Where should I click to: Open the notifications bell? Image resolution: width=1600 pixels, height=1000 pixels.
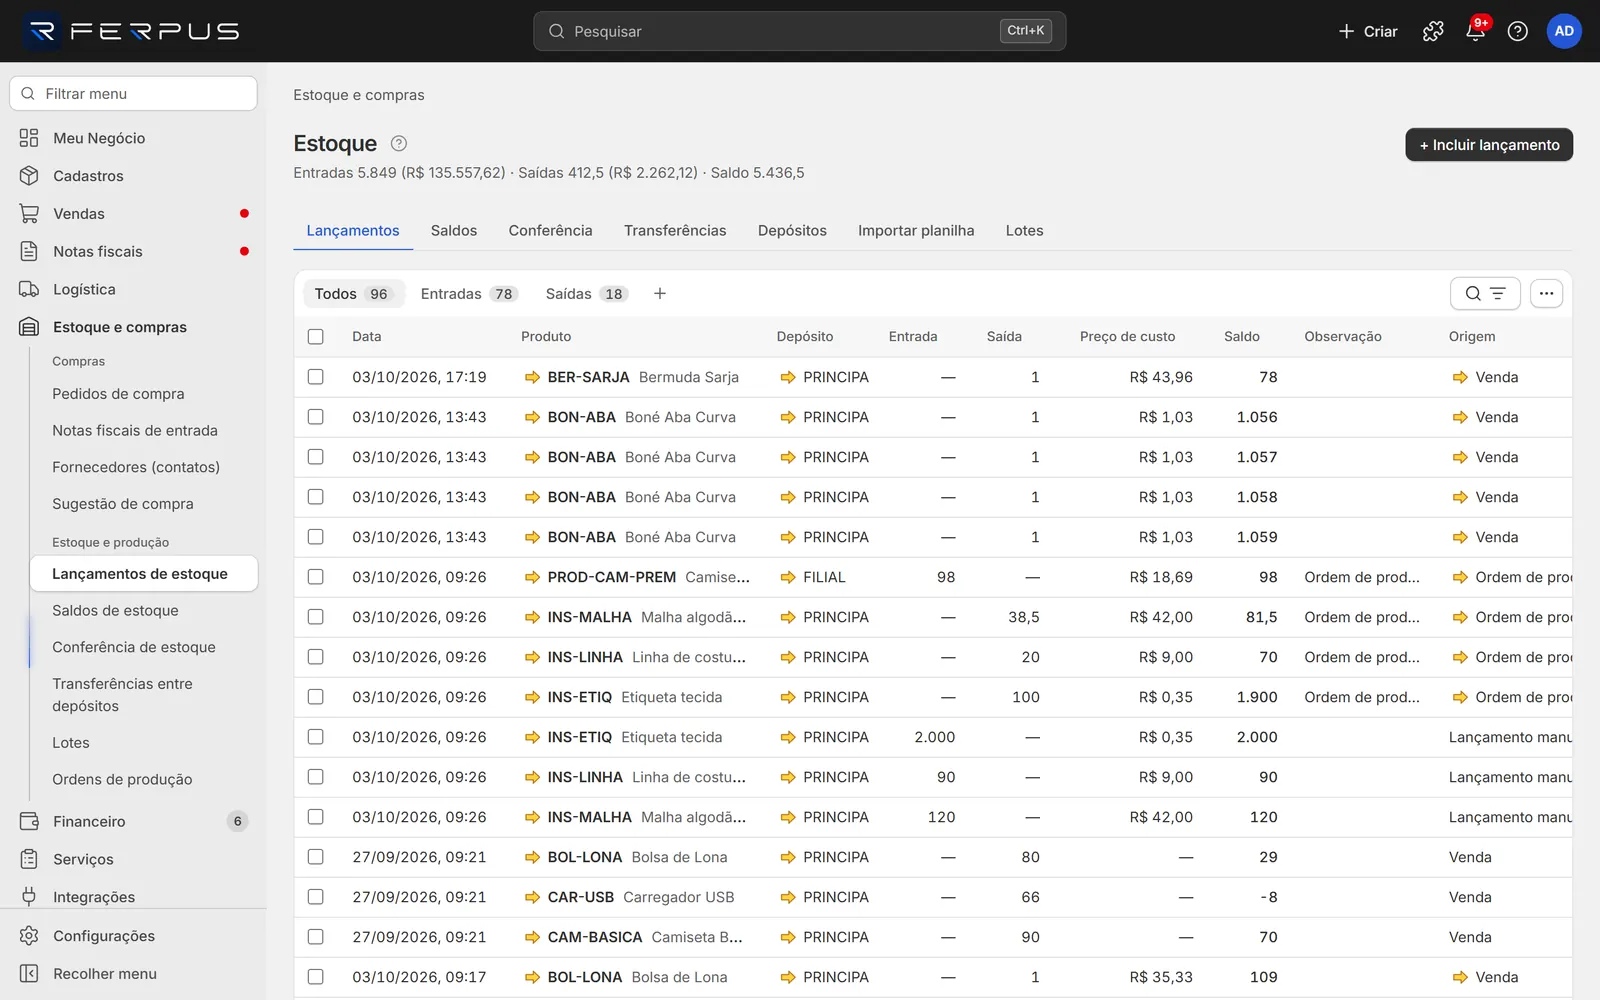1475,31
